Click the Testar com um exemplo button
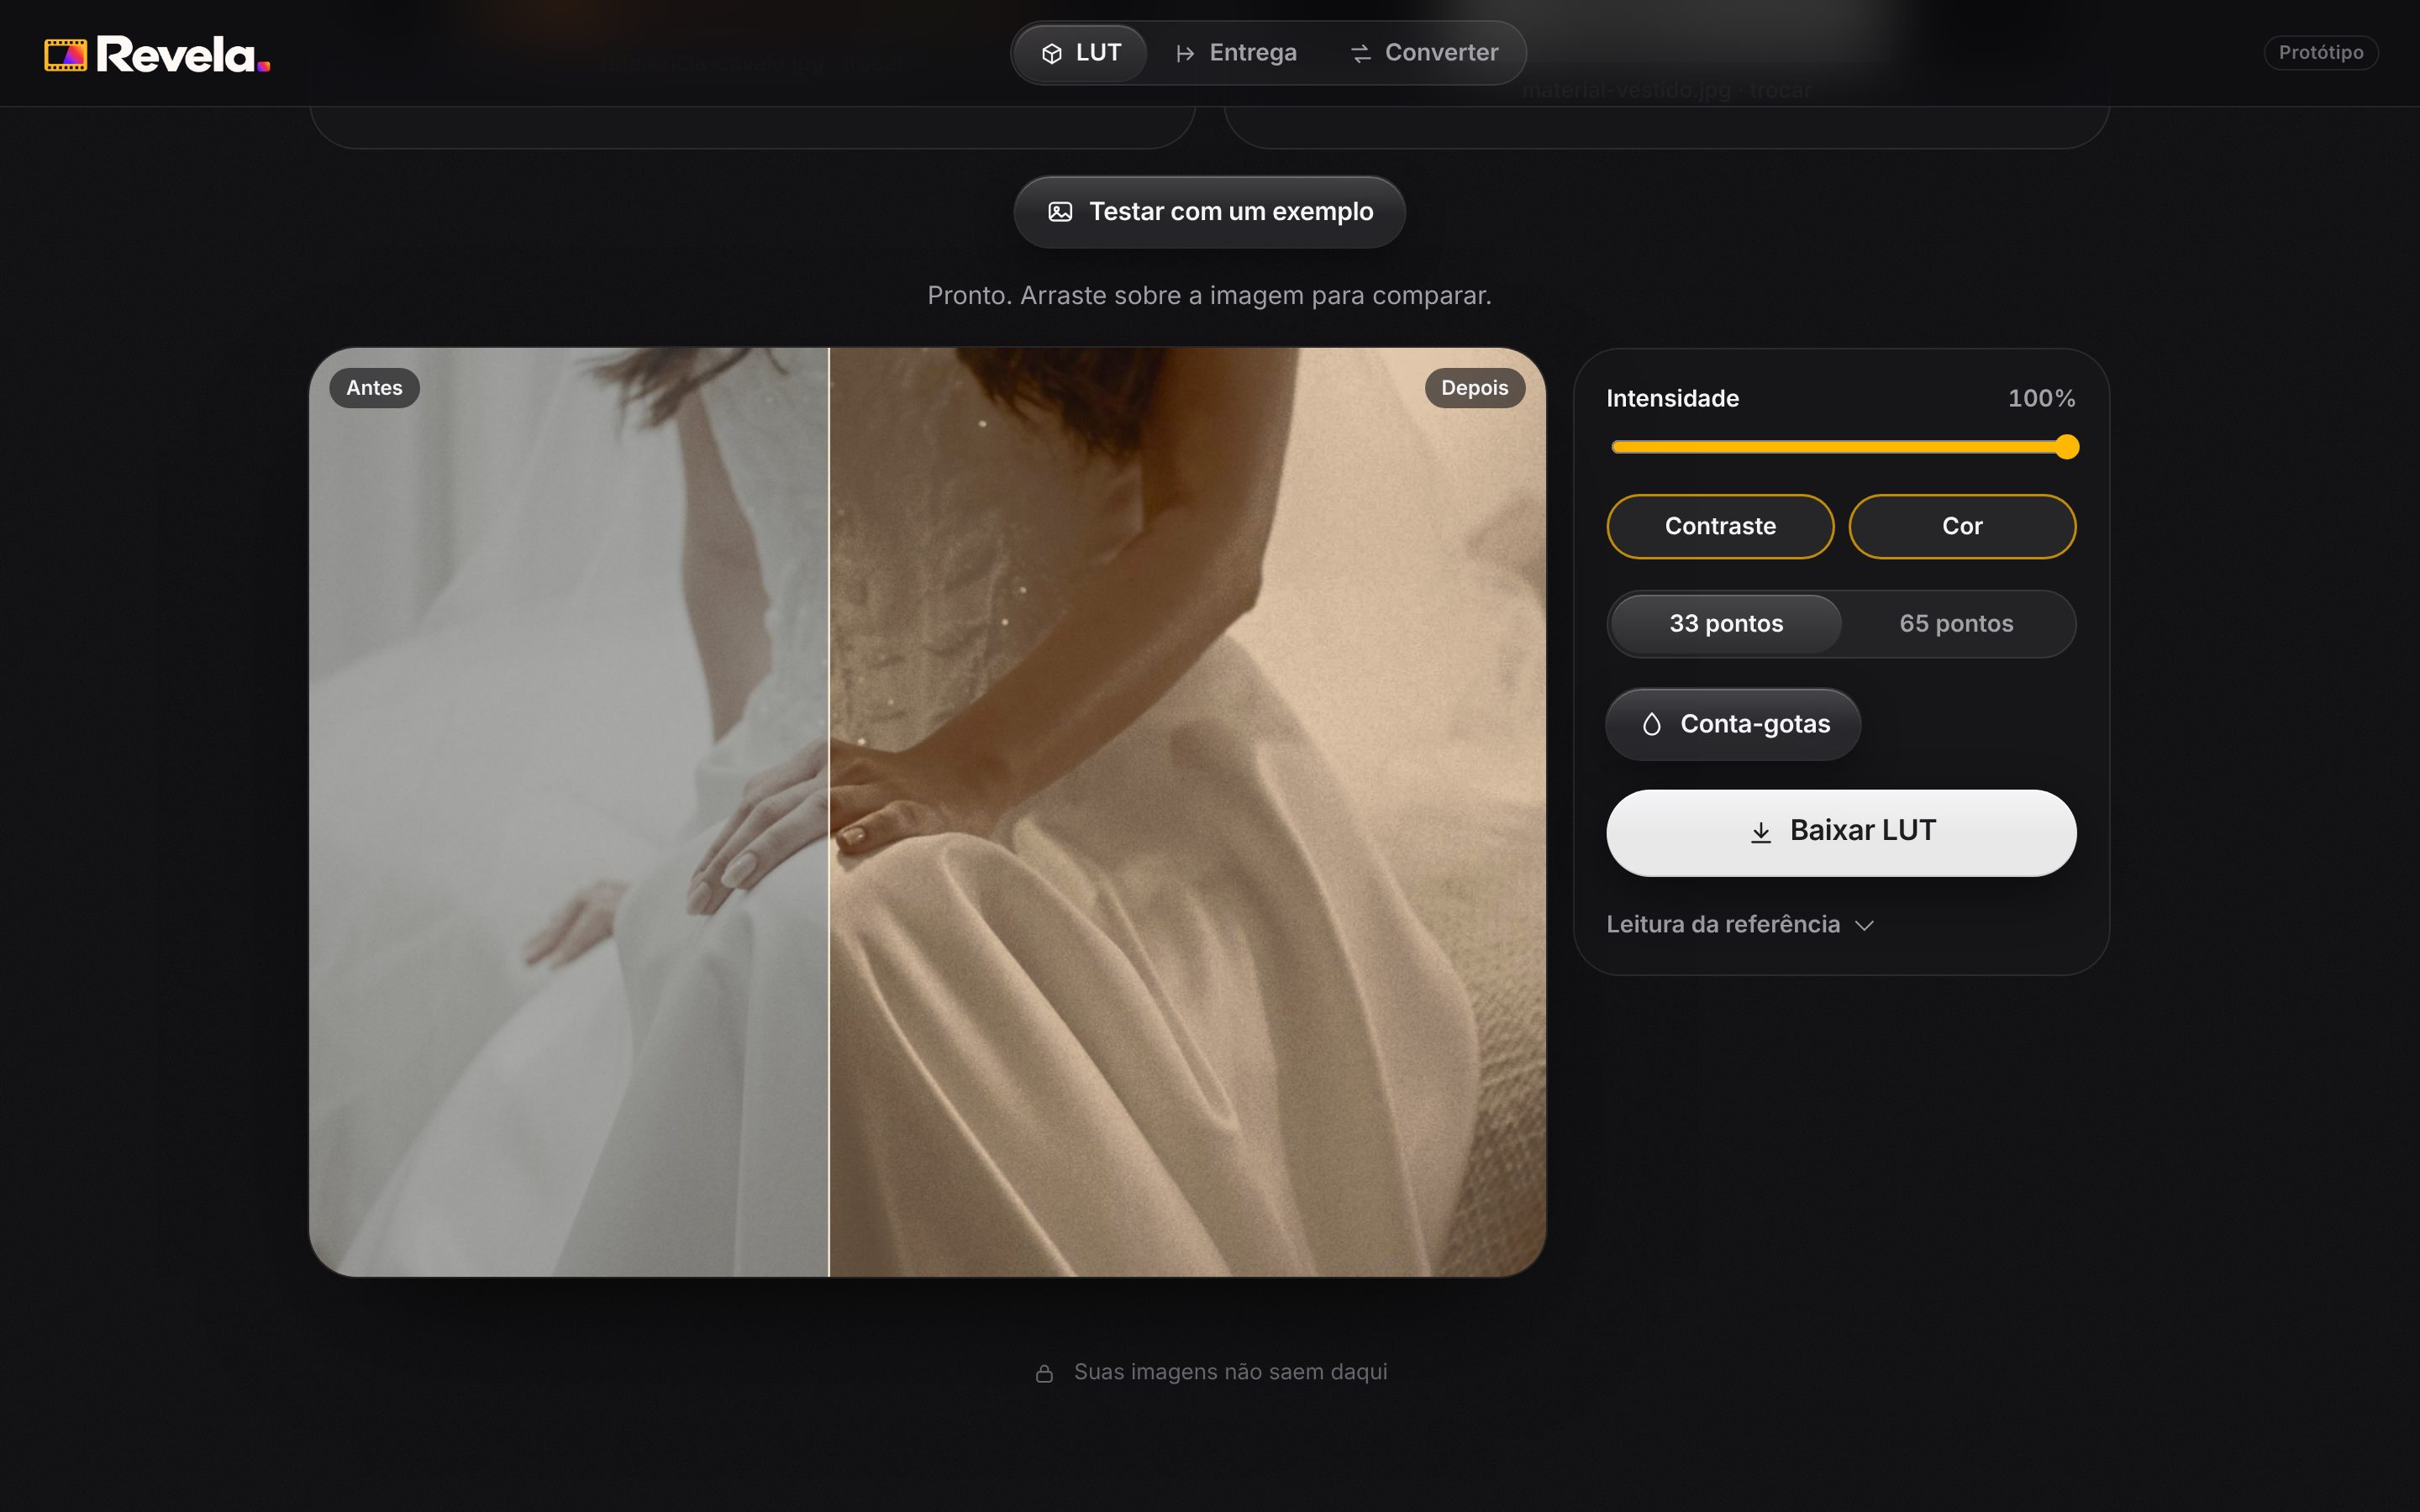 point(1210,212)
